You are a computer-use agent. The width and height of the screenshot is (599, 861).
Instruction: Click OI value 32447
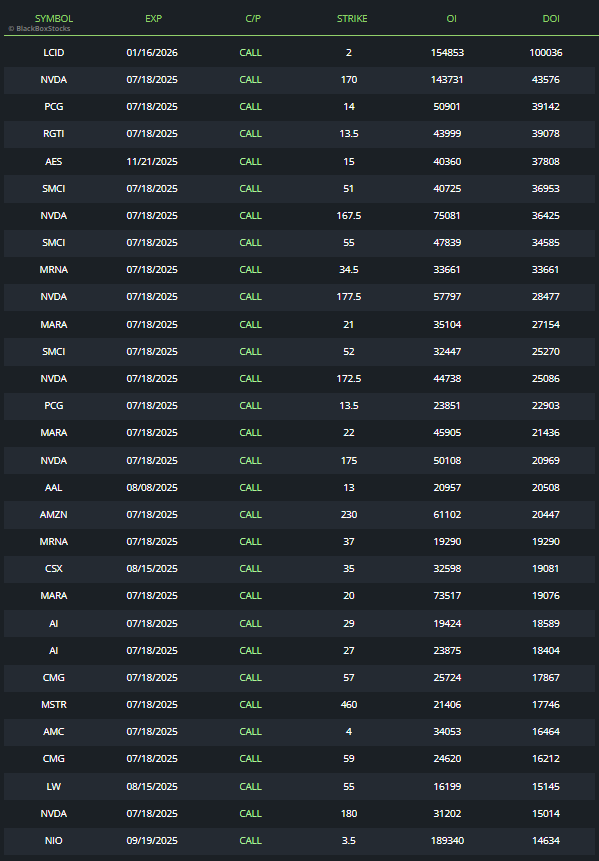coord(447,351)
